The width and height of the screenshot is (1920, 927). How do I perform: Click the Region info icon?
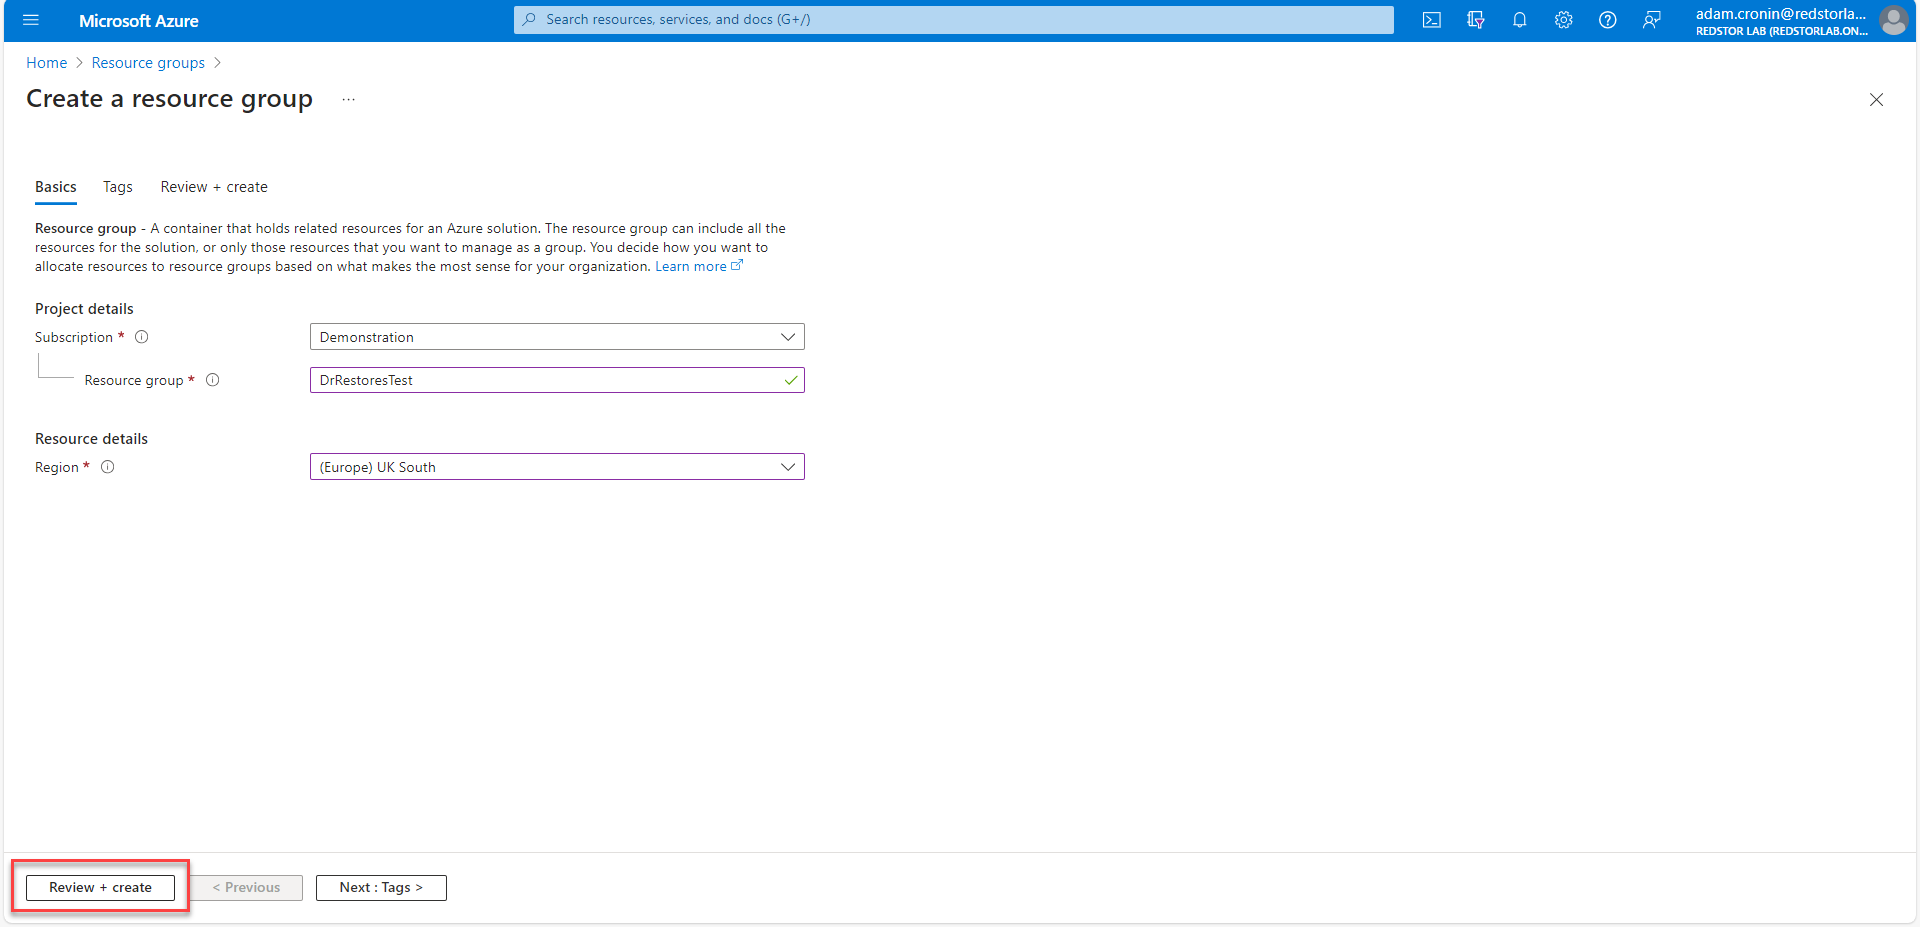(108, 467)
